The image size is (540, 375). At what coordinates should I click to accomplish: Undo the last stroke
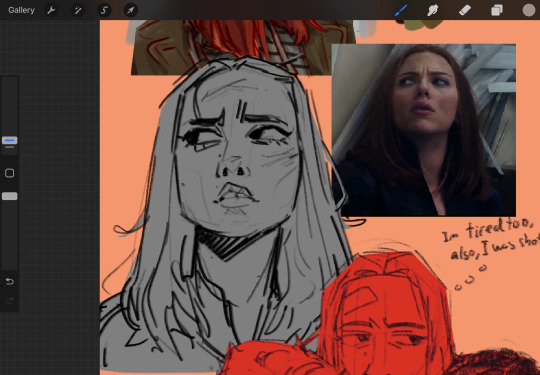(10, 282)
